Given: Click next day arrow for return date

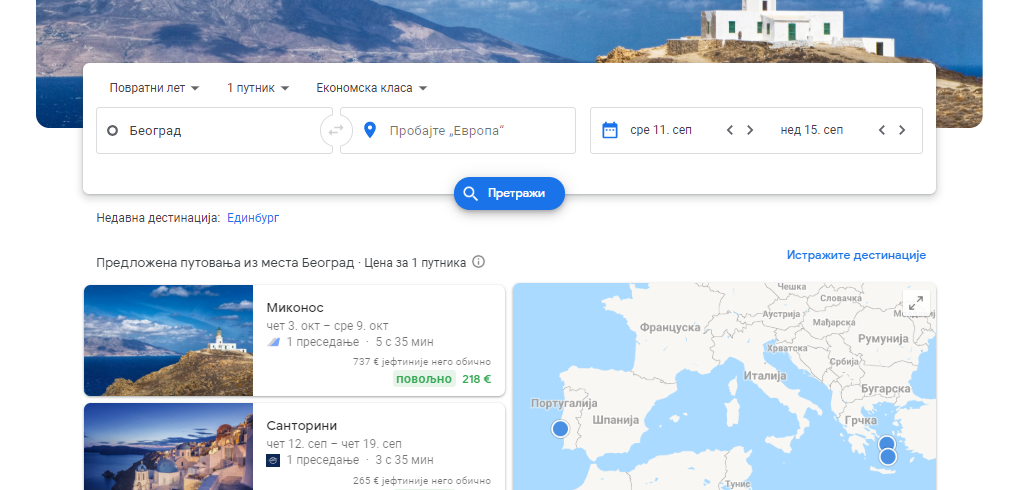Looking at the screenshot, I should 902,130.
